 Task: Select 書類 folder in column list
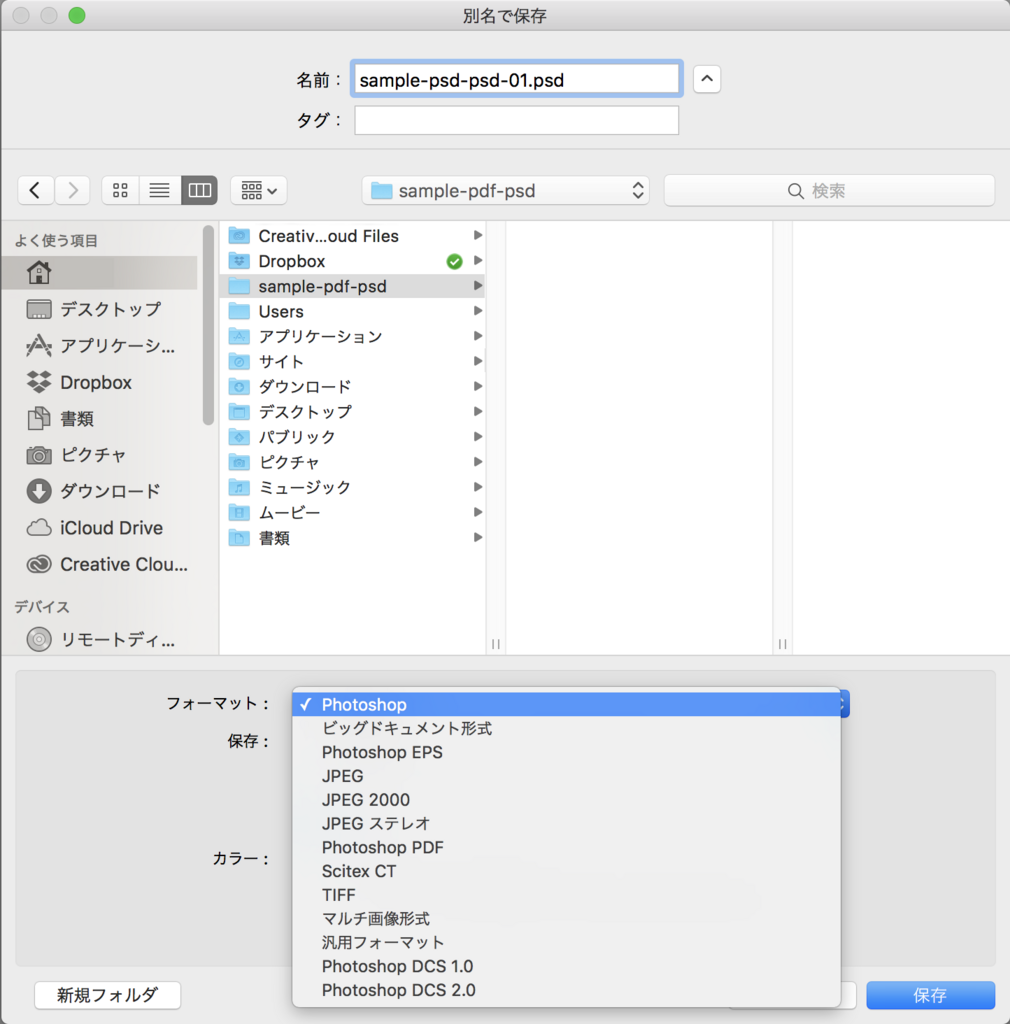point(353,538)
